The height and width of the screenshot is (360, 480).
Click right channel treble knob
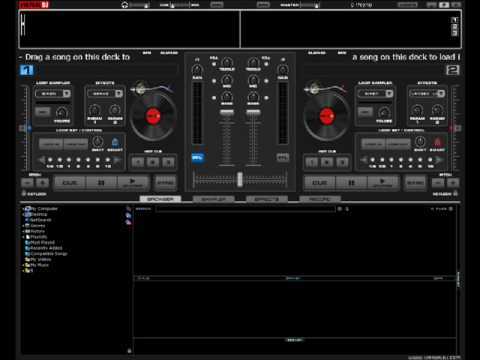pyautogui.click(x=253, y=62)
